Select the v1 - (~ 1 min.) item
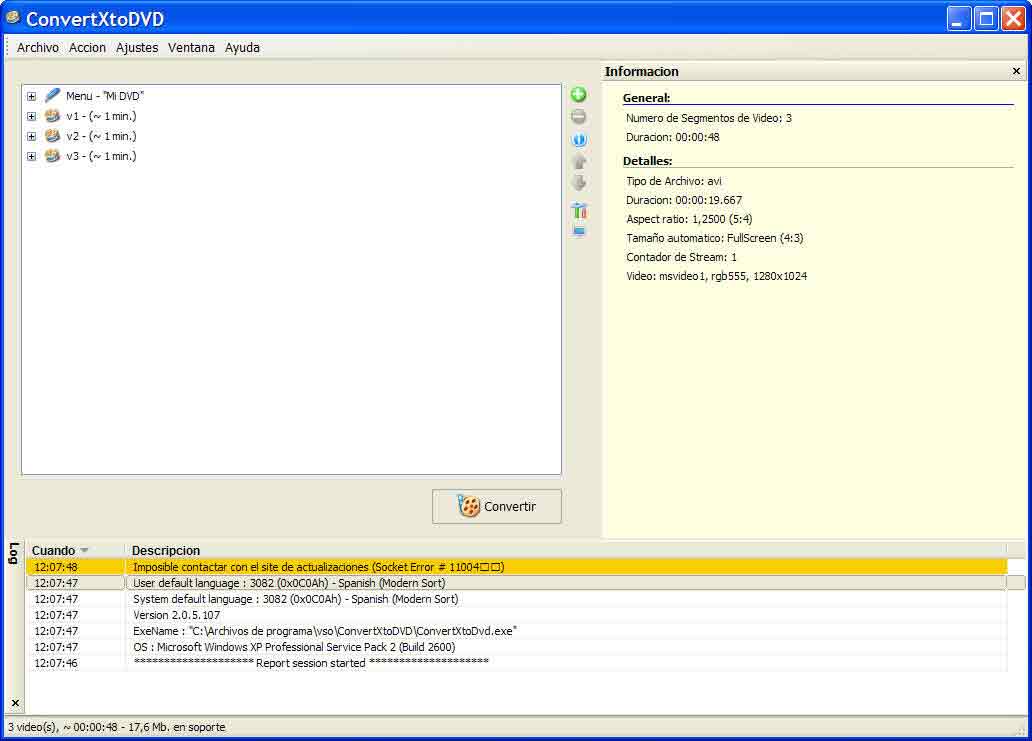 (x=101, y=116)
